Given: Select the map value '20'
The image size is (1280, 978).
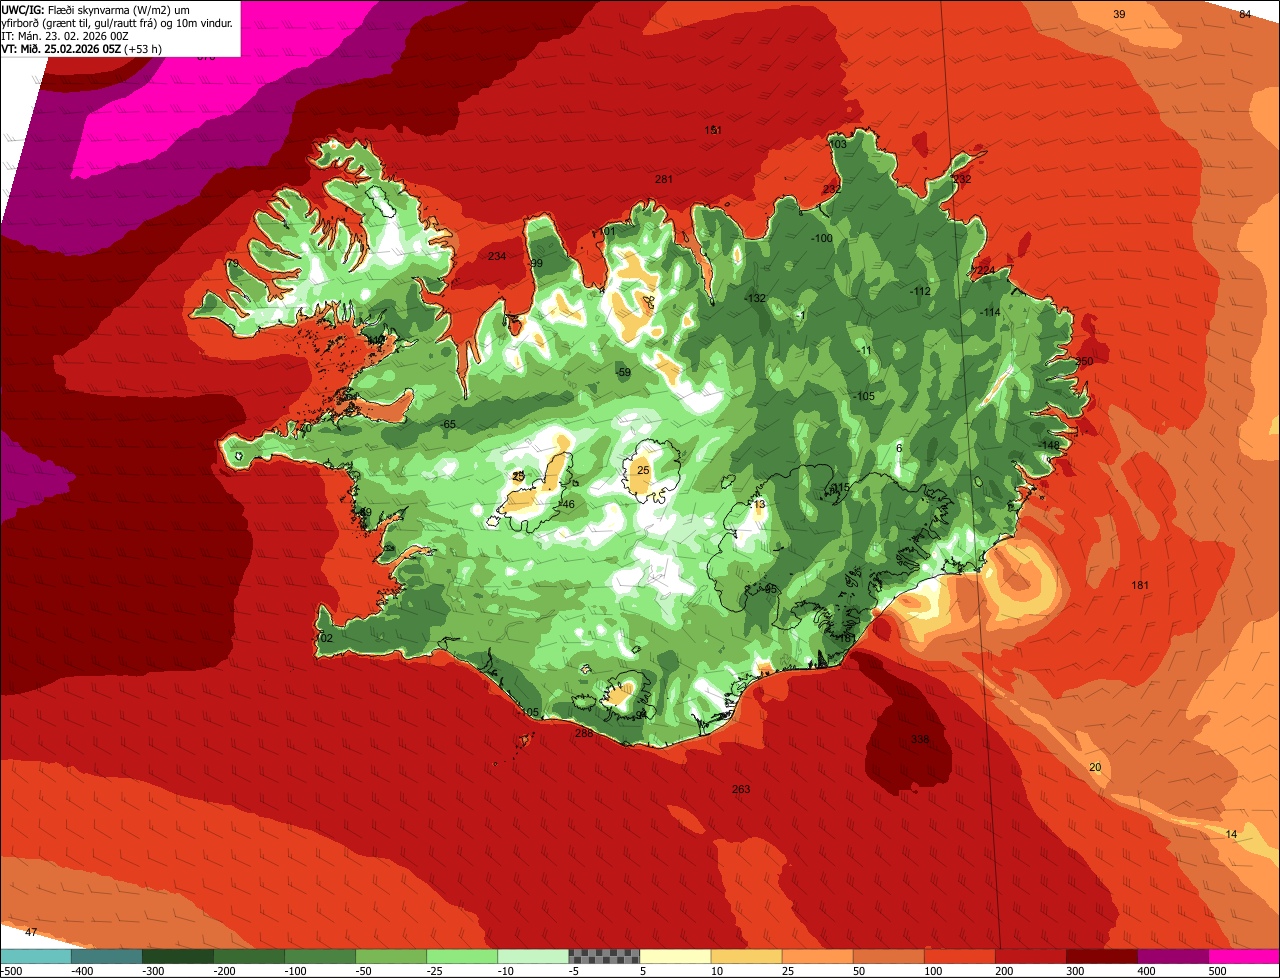Looking at the screenshot, I should coord(1095,767).
